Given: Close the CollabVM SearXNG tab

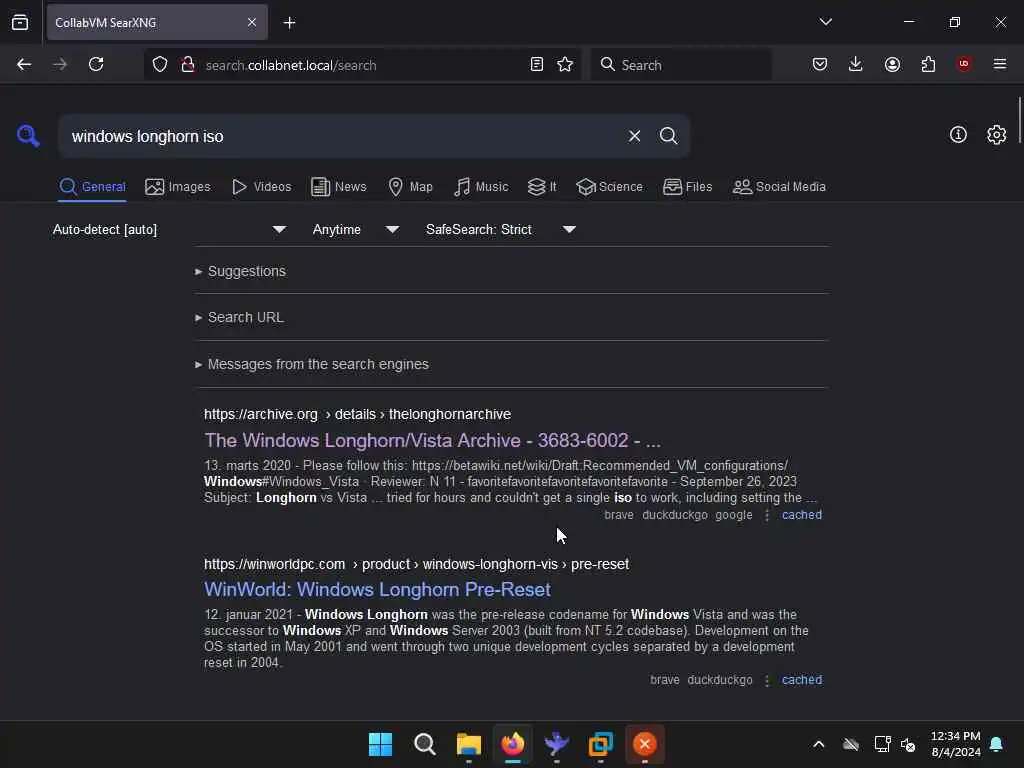Looking at the screenshot, I should 251,22.
